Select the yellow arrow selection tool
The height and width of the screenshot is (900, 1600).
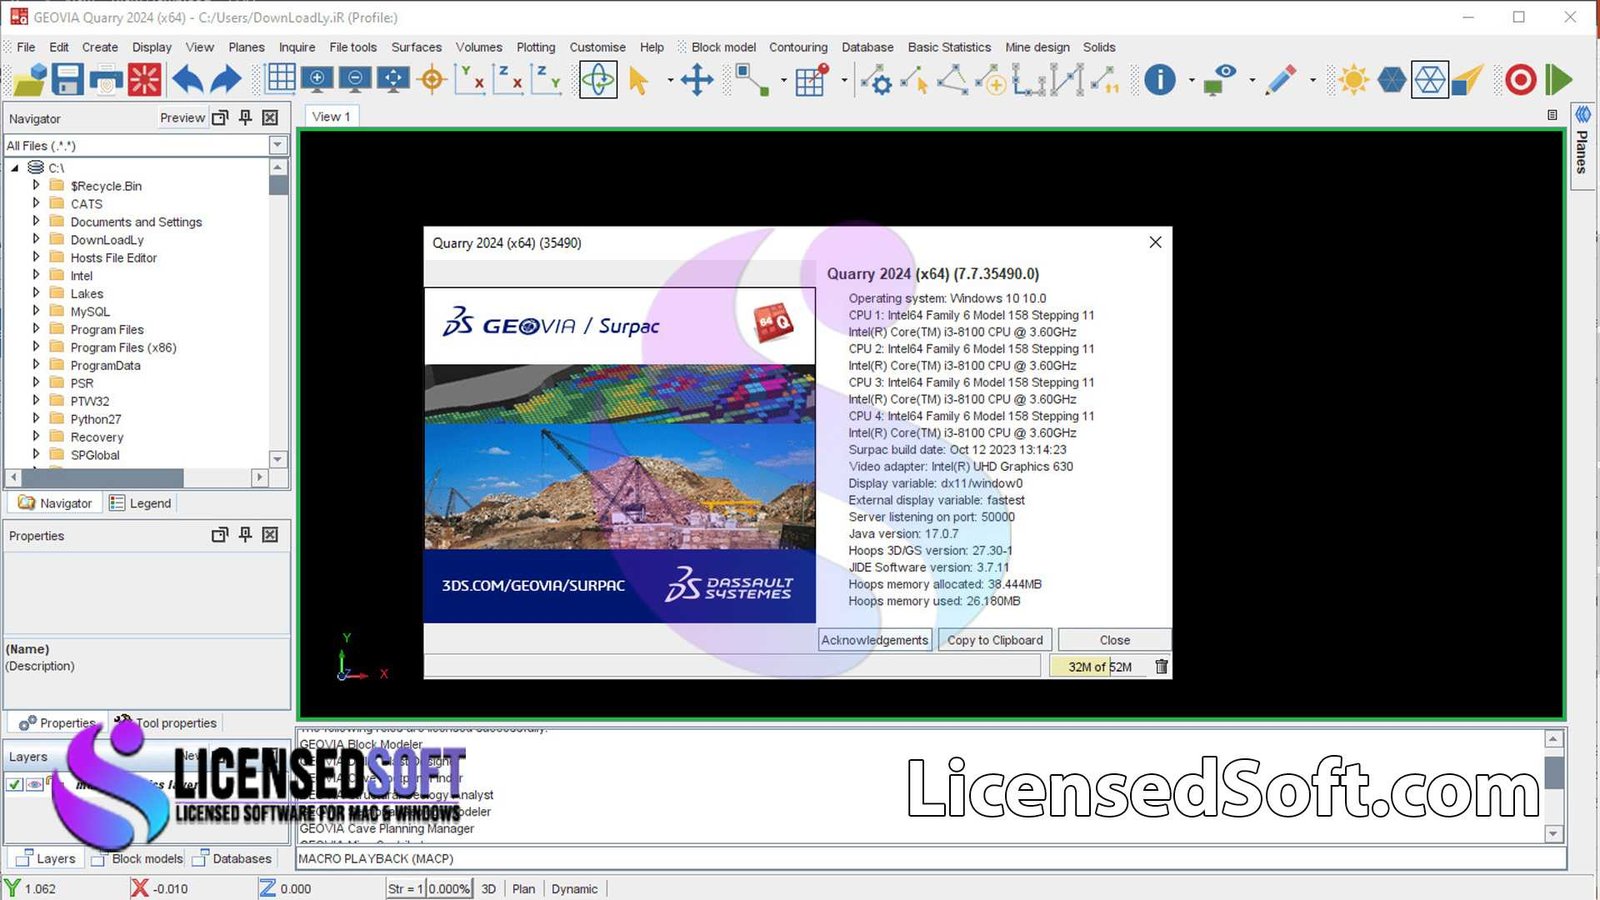639,80
